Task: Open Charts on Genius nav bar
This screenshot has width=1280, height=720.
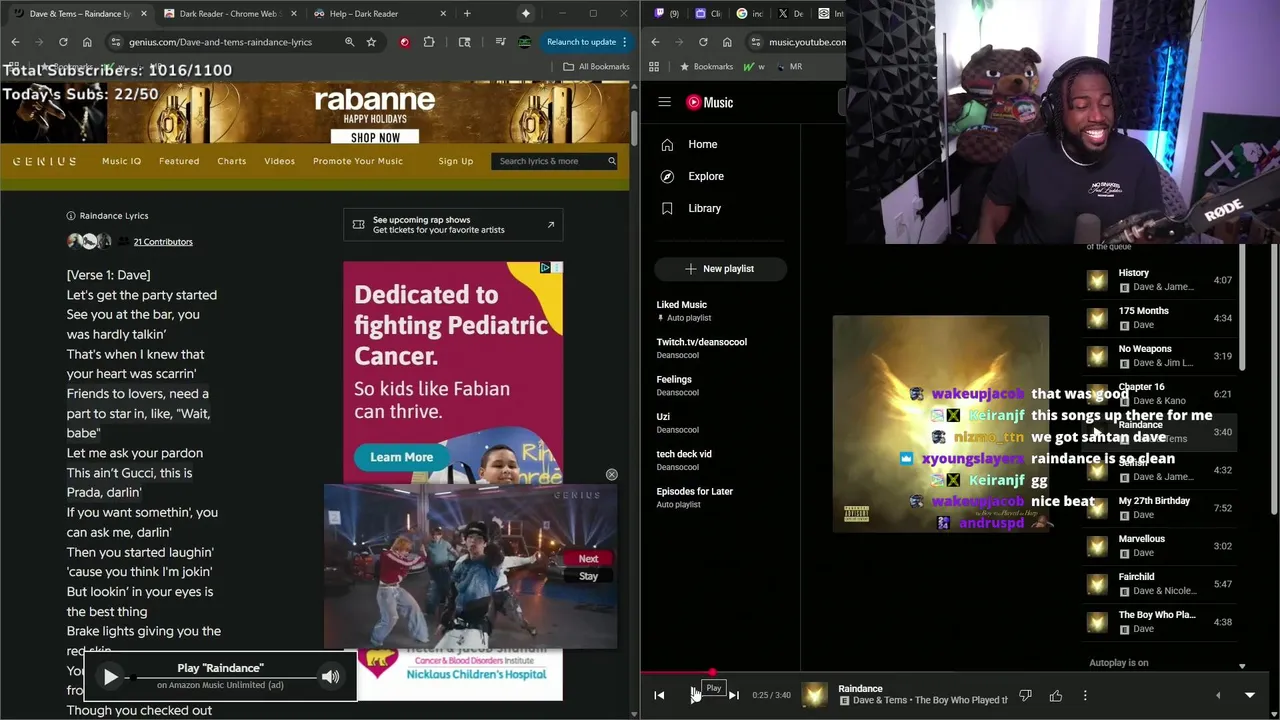Action: click(232, 161)
